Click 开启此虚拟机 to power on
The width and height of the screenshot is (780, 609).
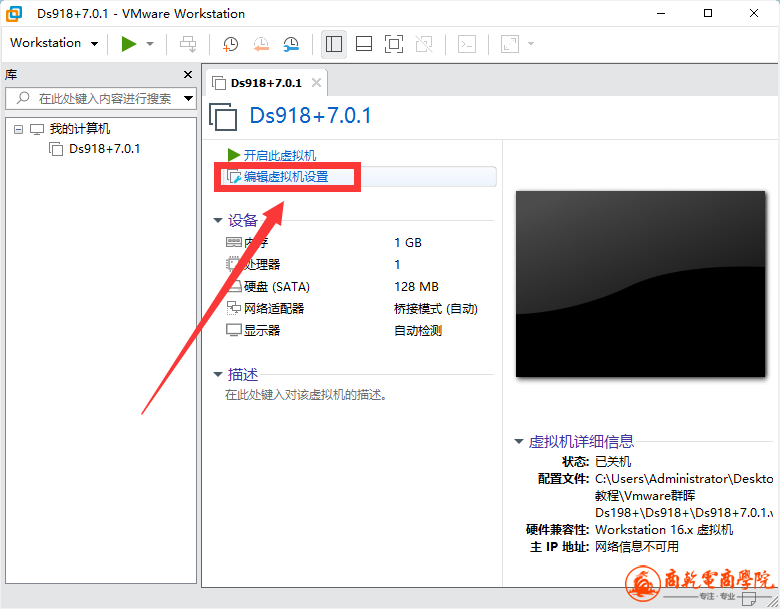coord(280,155)
